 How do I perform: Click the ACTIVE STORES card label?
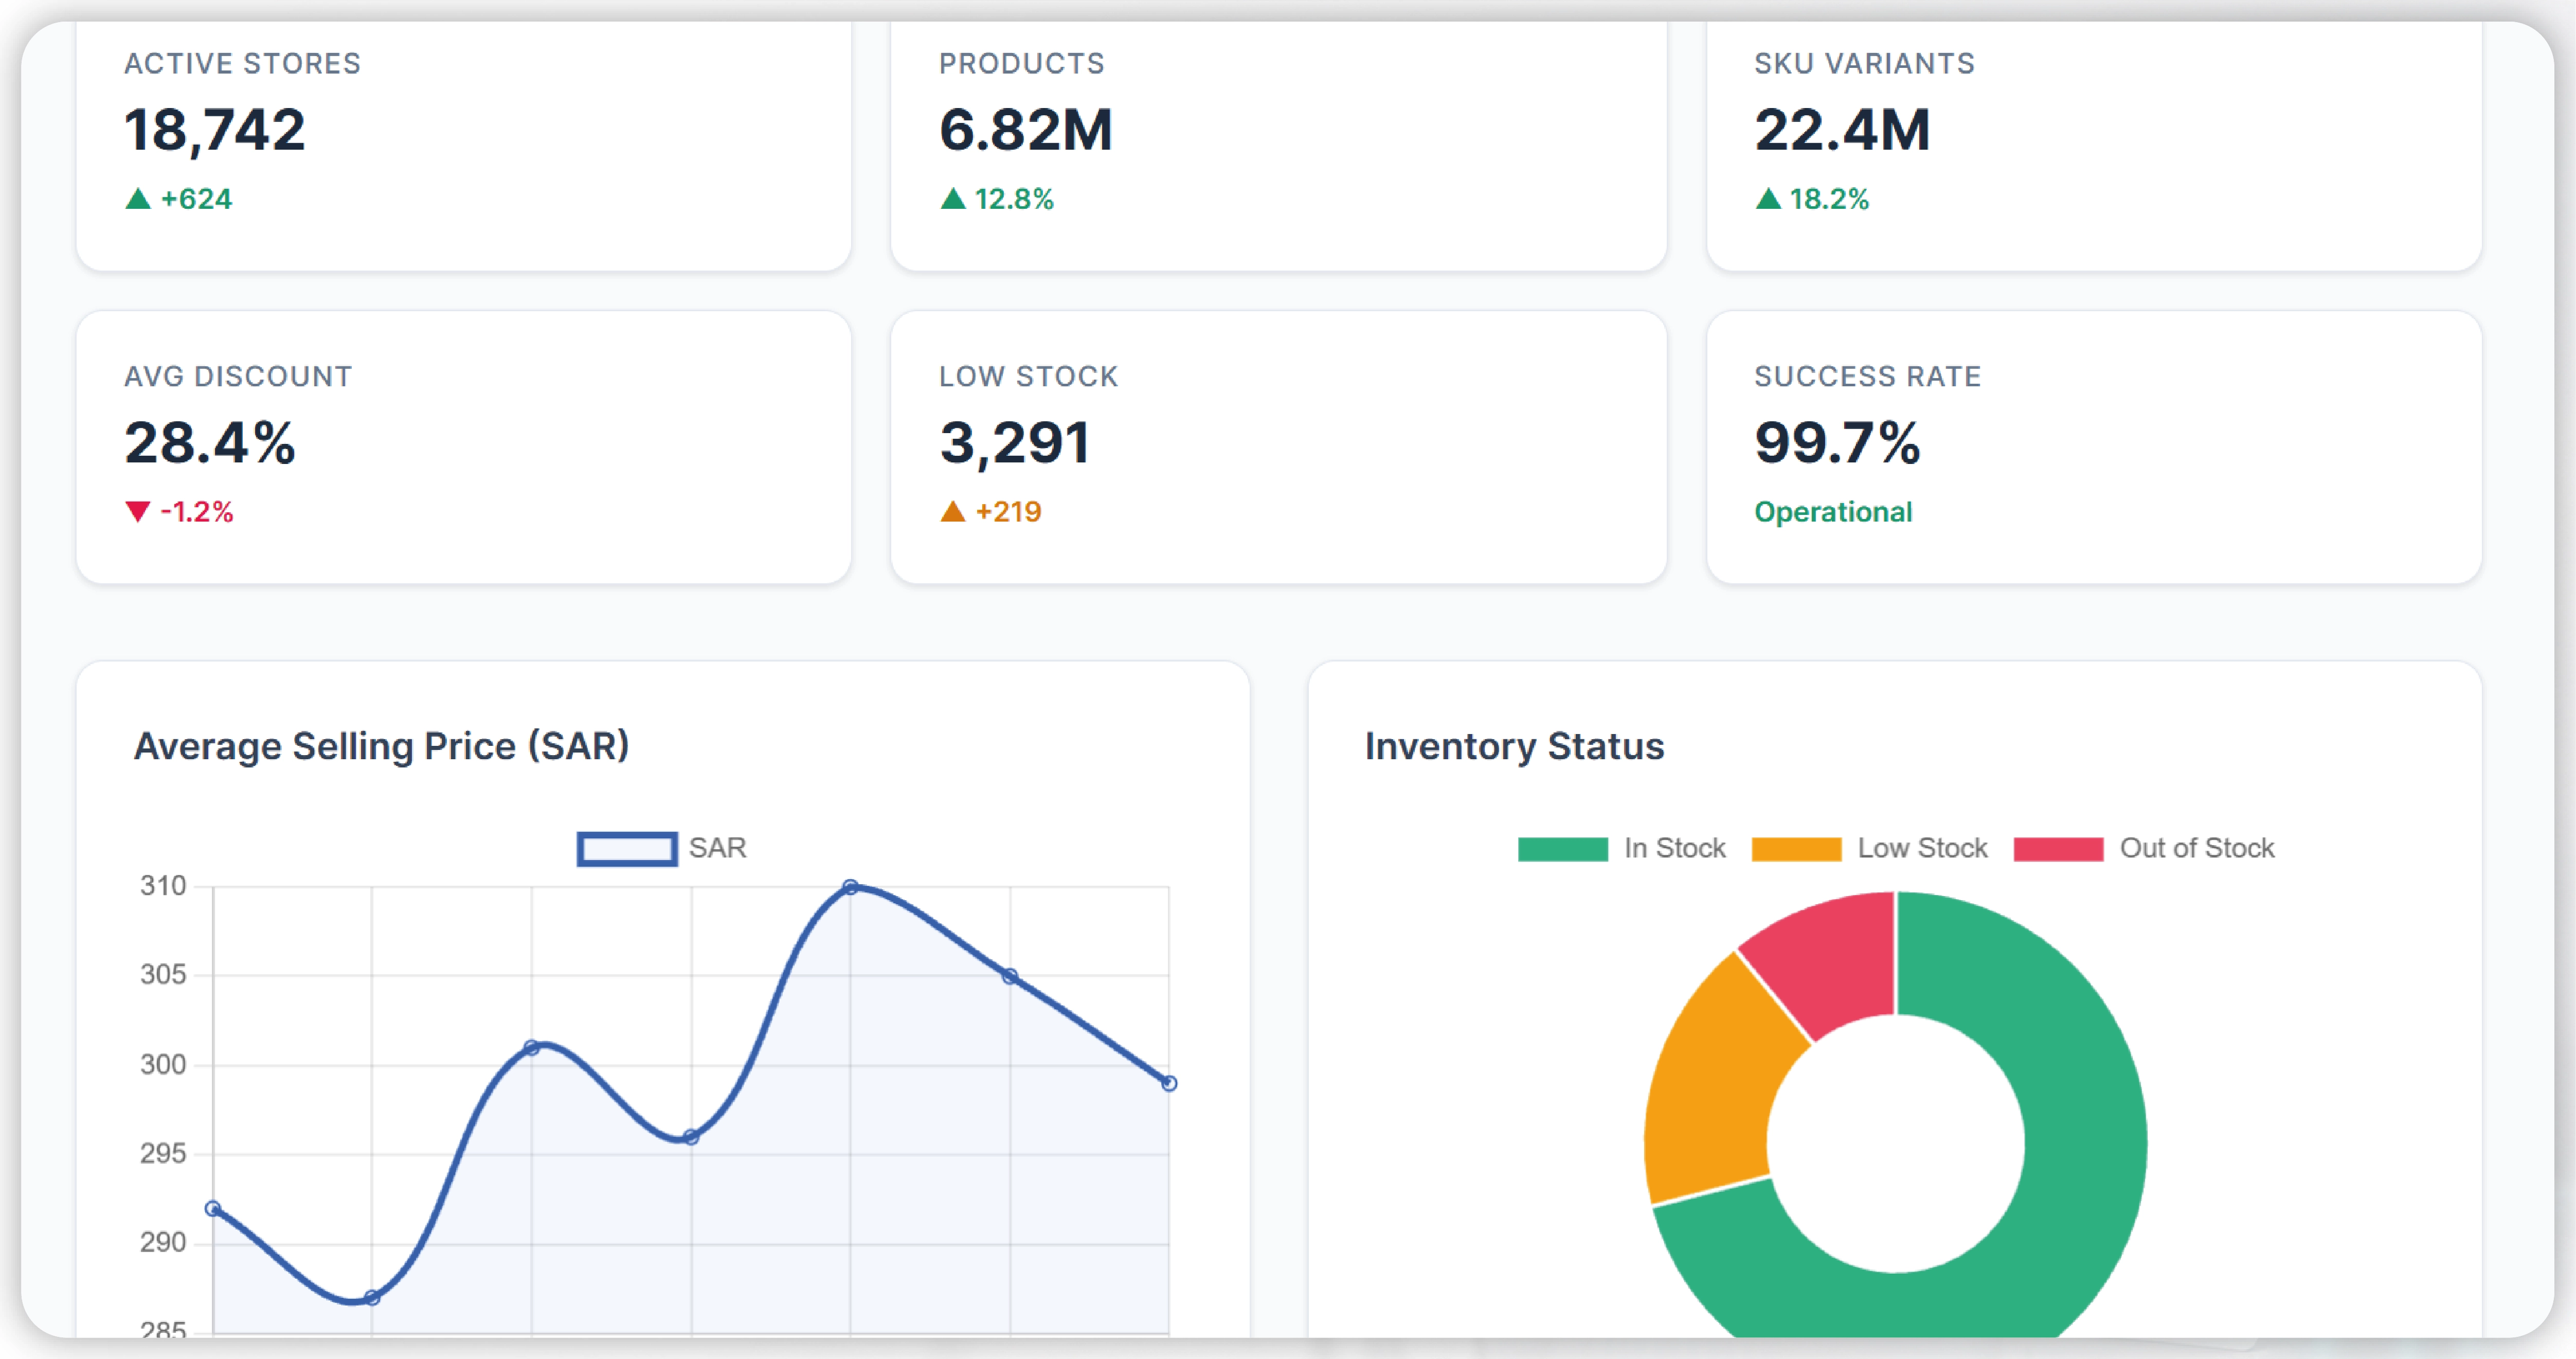coord(242,64)
